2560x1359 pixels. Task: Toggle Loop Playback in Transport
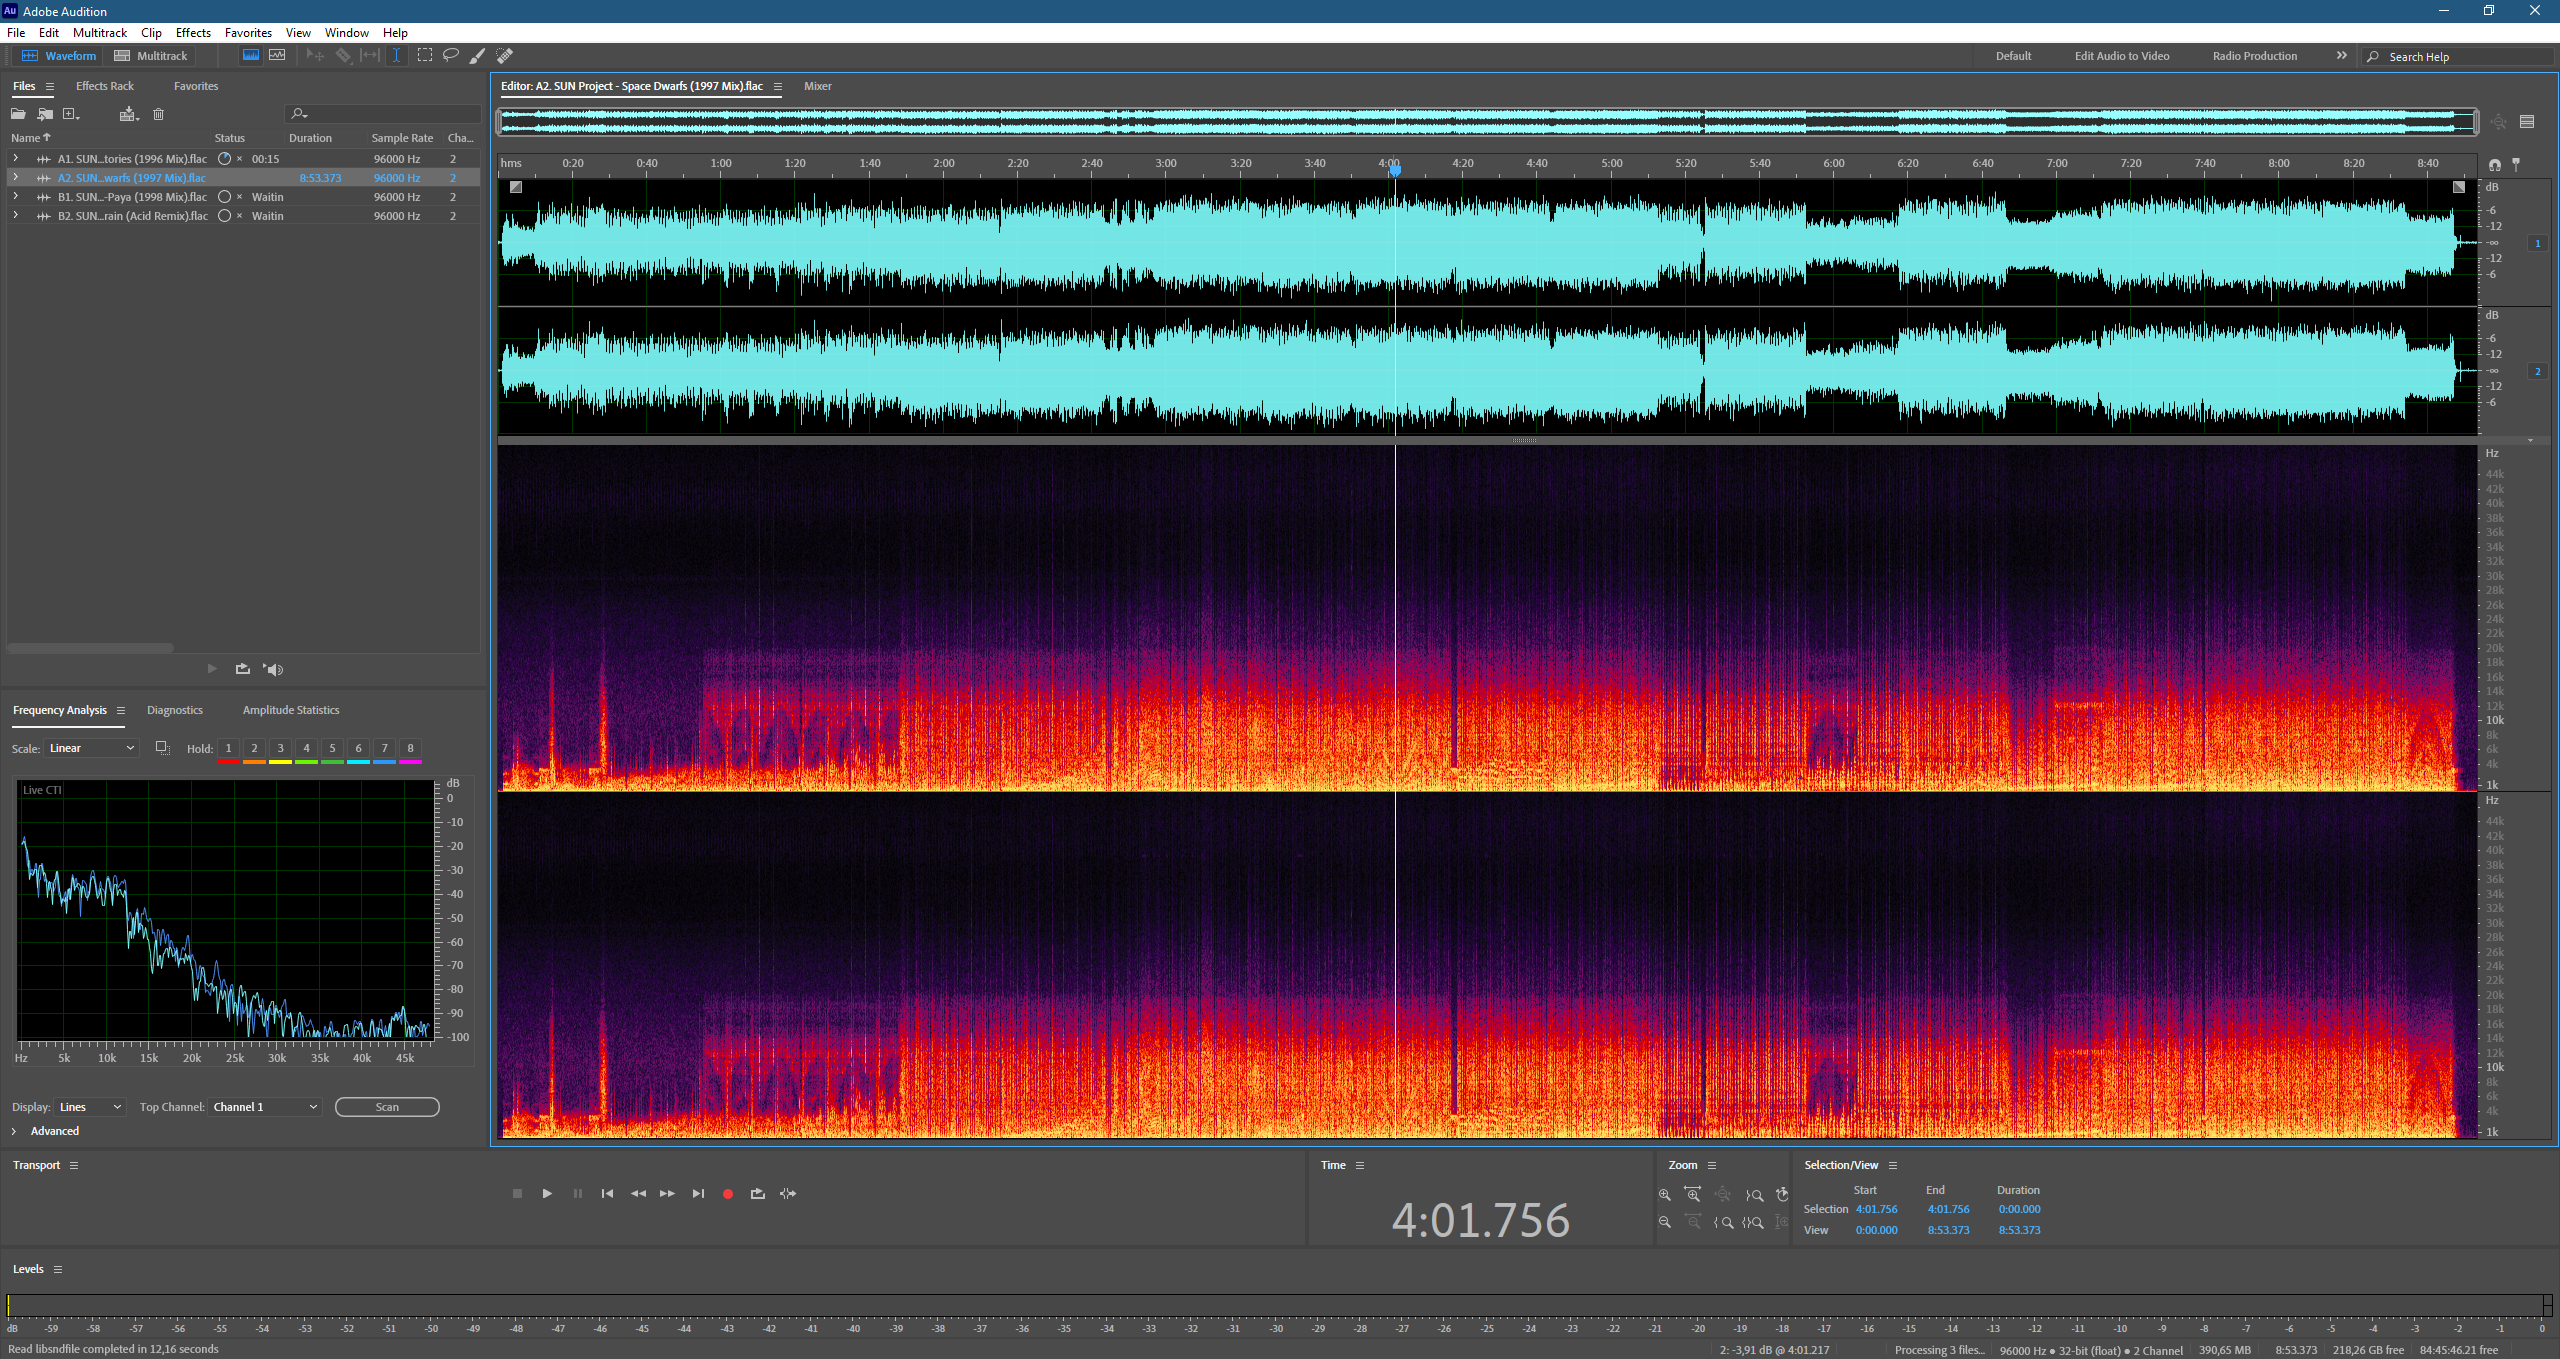click(x=758, y=1193)
